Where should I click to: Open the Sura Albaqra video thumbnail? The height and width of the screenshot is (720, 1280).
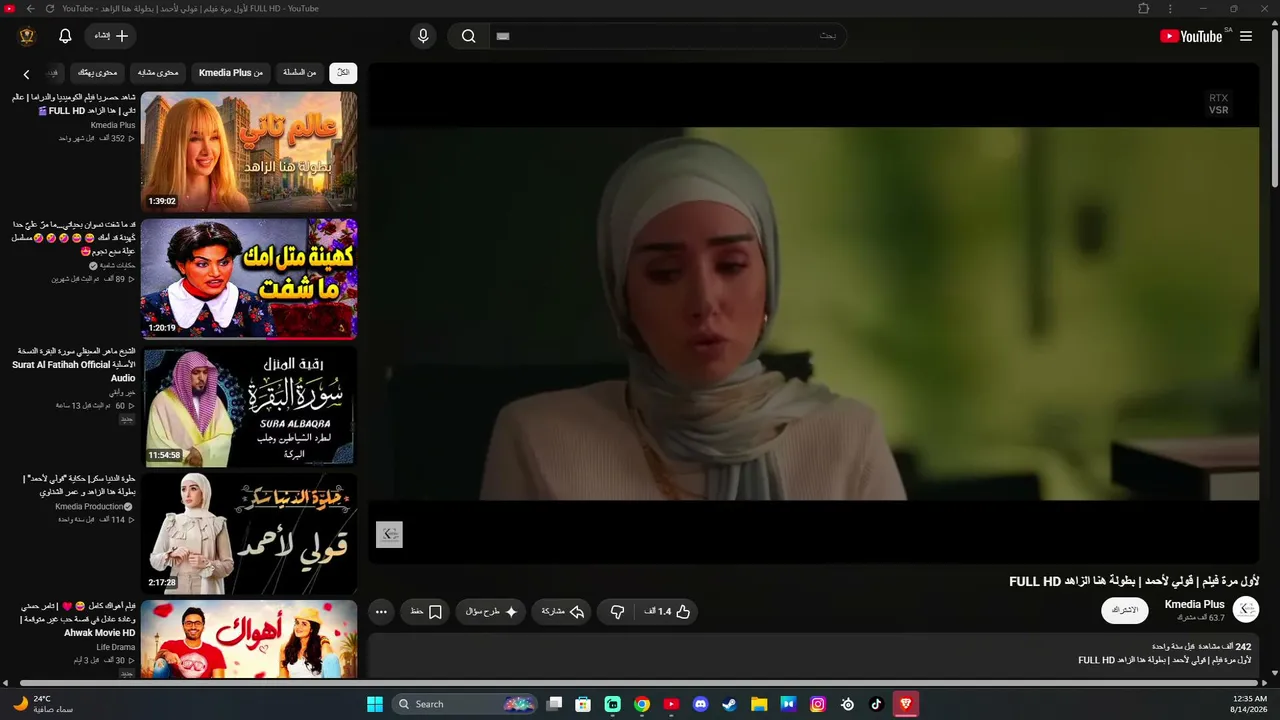(249, 407)
